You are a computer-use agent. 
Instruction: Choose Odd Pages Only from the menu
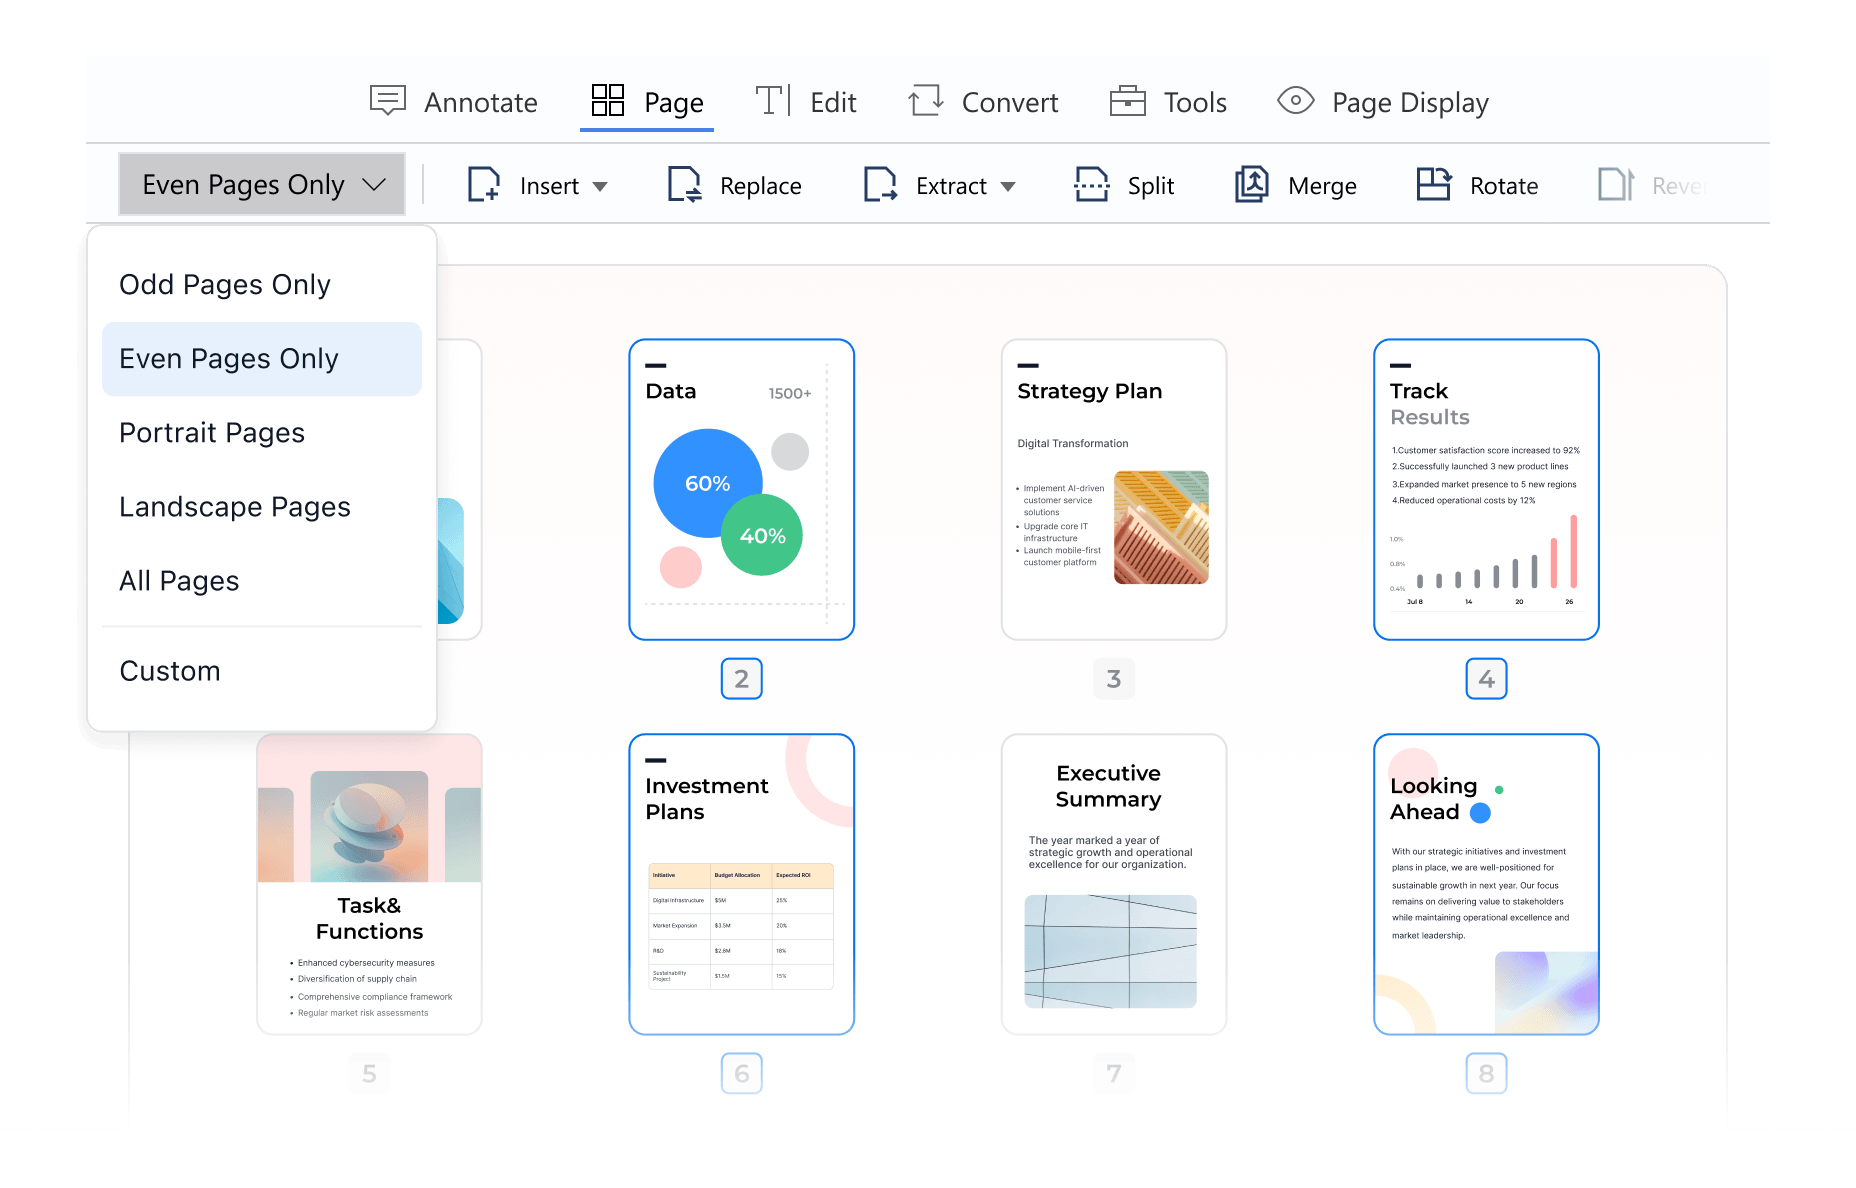click(225, 284)
